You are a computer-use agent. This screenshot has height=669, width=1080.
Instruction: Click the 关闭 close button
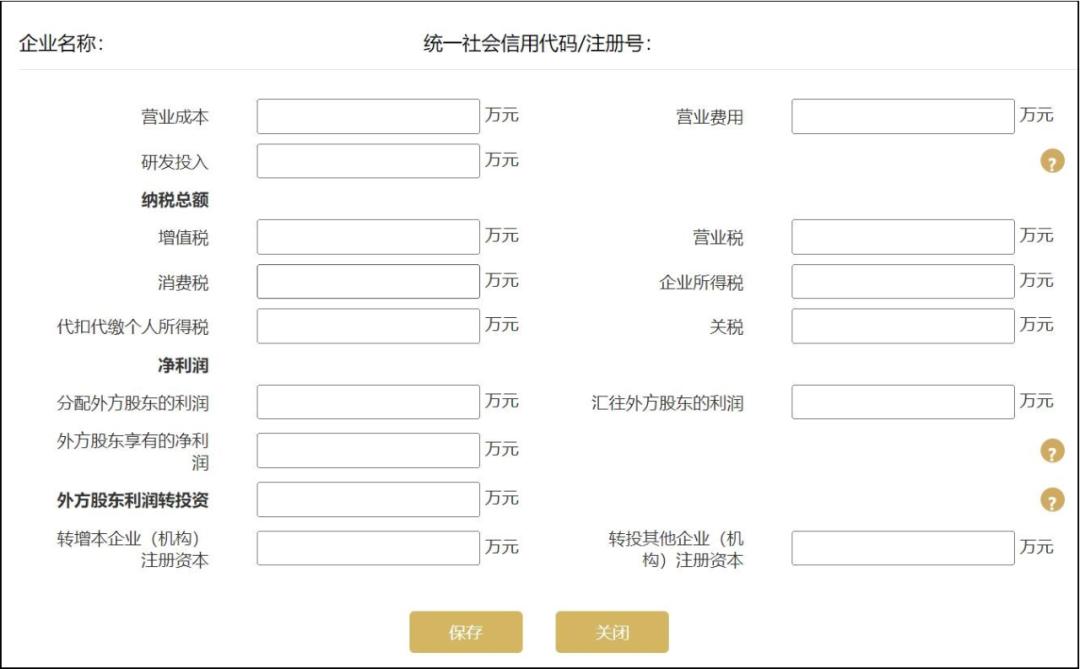point(612,633)
